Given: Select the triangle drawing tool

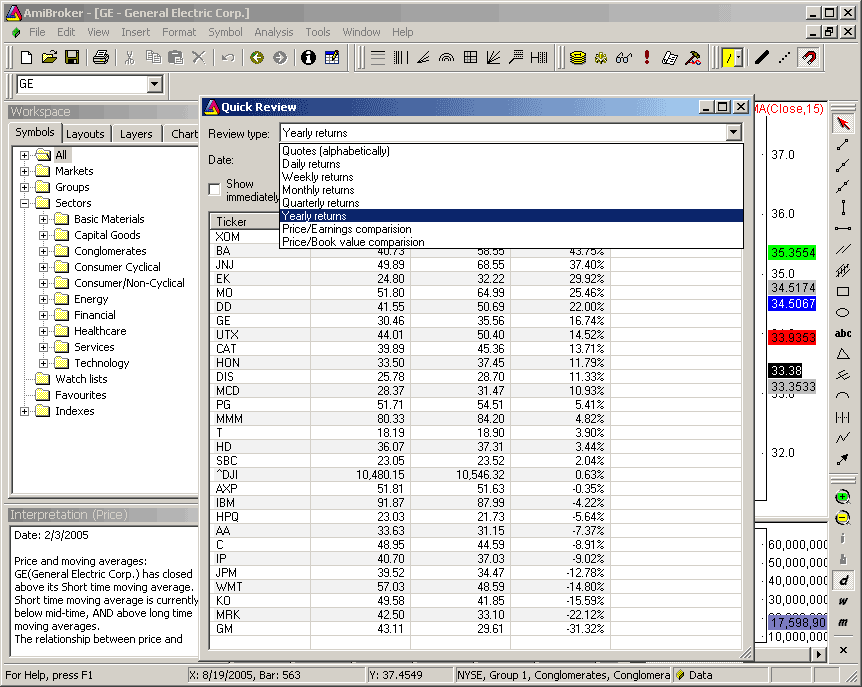Looking at the screenshot, I should click(843, 354).
